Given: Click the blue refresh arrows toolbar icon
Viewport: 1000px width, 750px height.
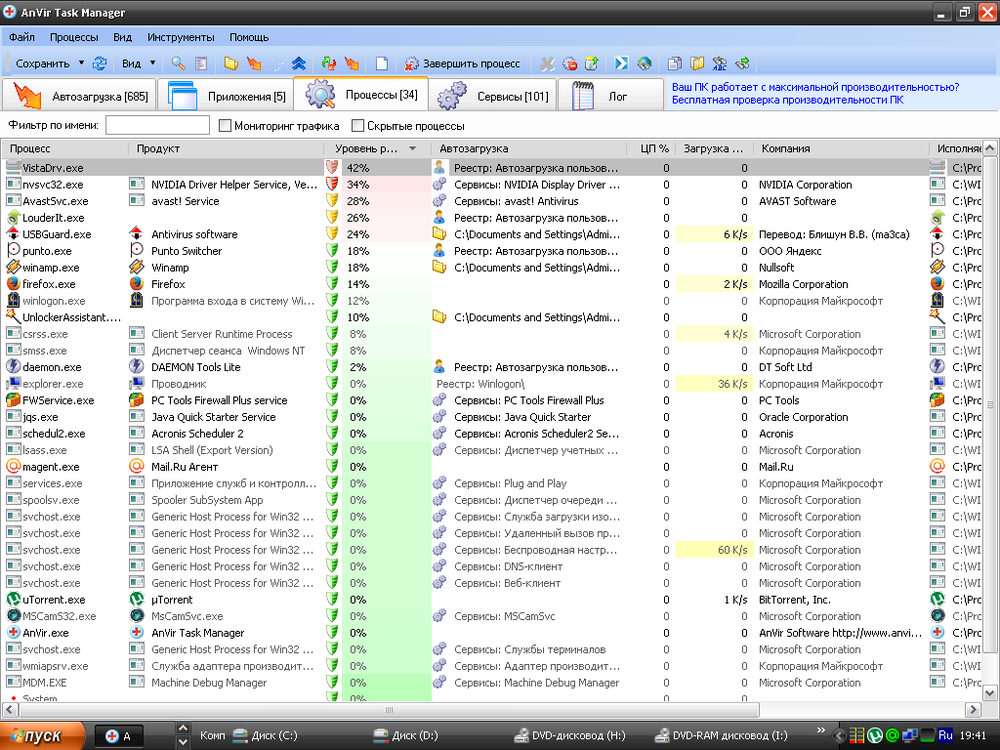Looking at the screenshot, I should [x=99, y=63].
